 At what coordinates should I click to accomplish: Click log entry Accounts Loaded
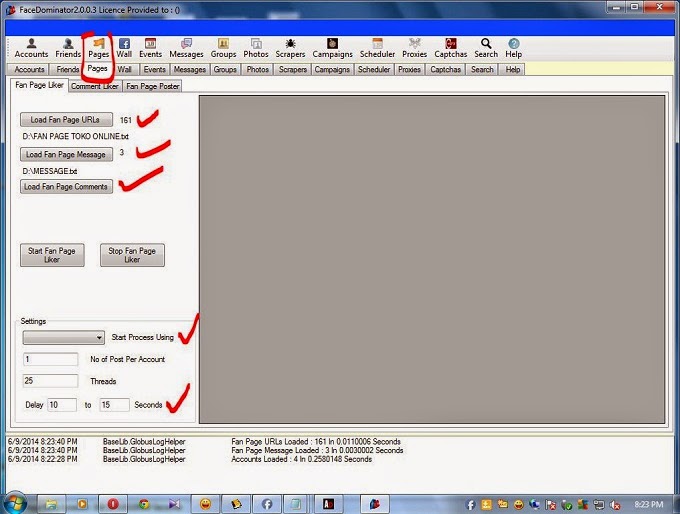click(301, 459)
